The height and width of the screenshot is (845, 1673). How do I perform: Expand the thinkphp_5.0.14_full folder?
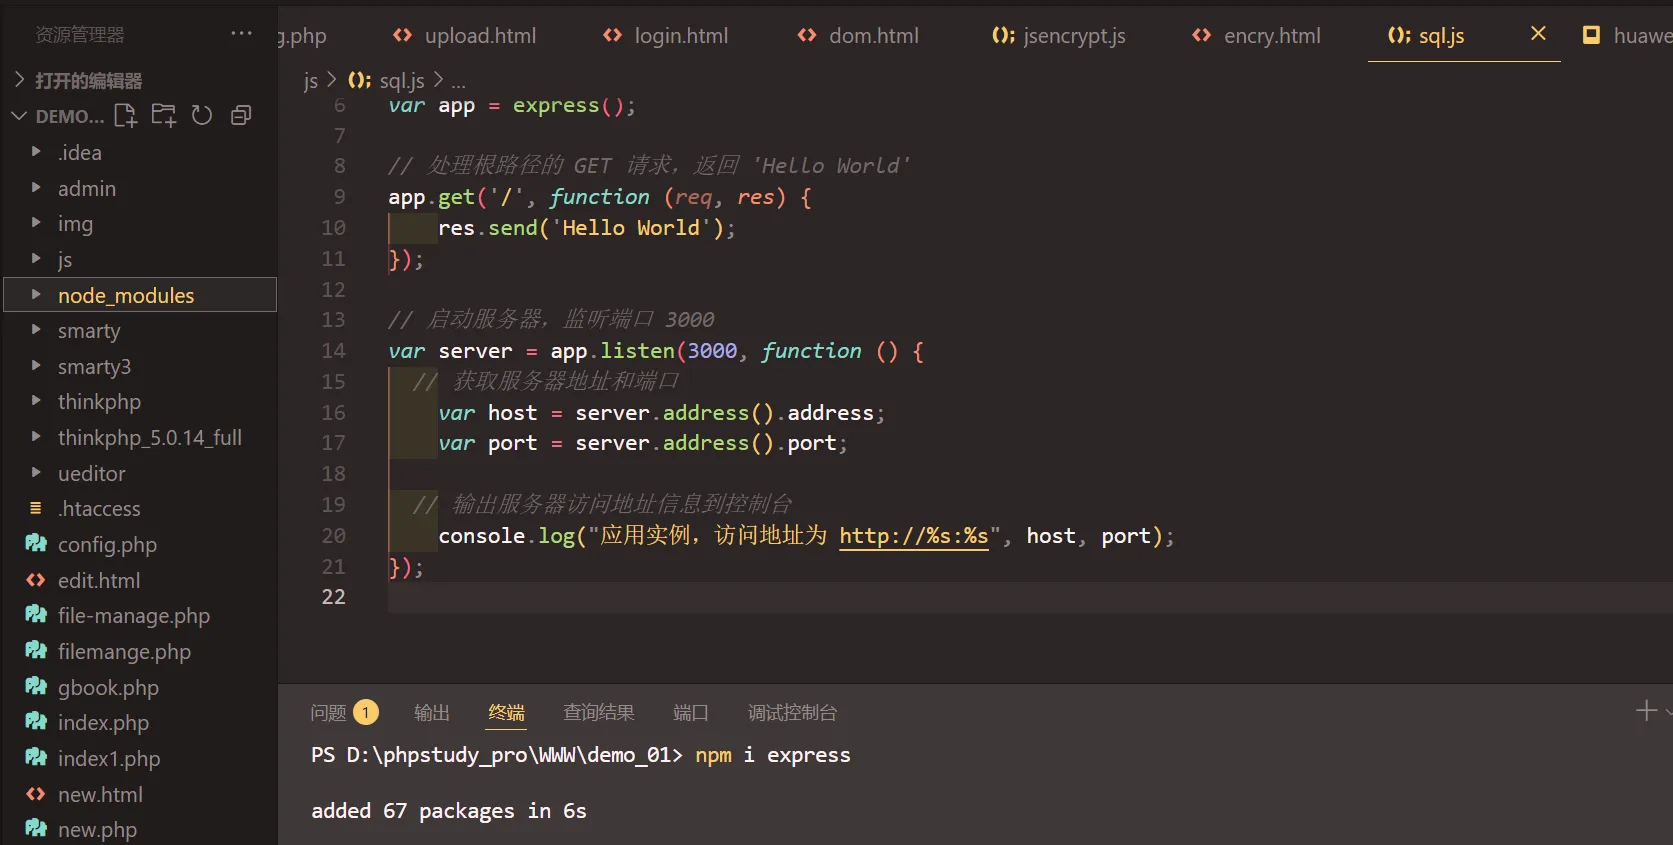click(x=149, y=438)
